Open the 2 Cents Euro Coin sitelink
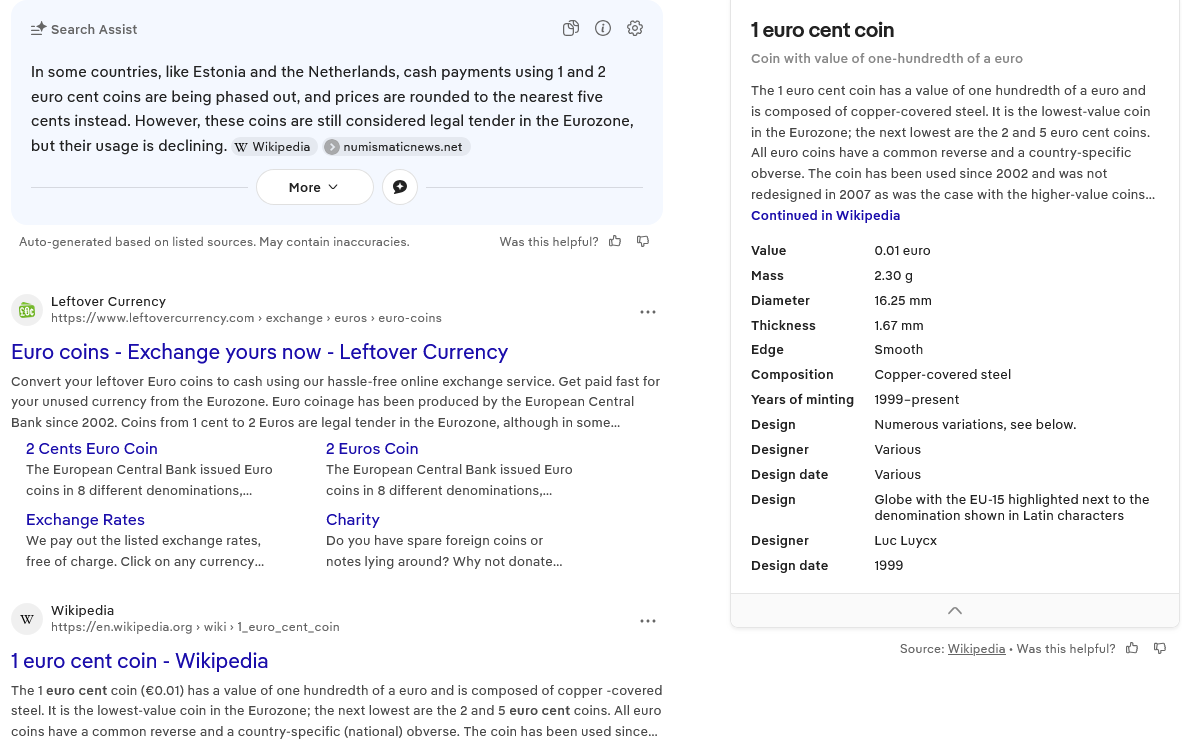 (92, 449)
